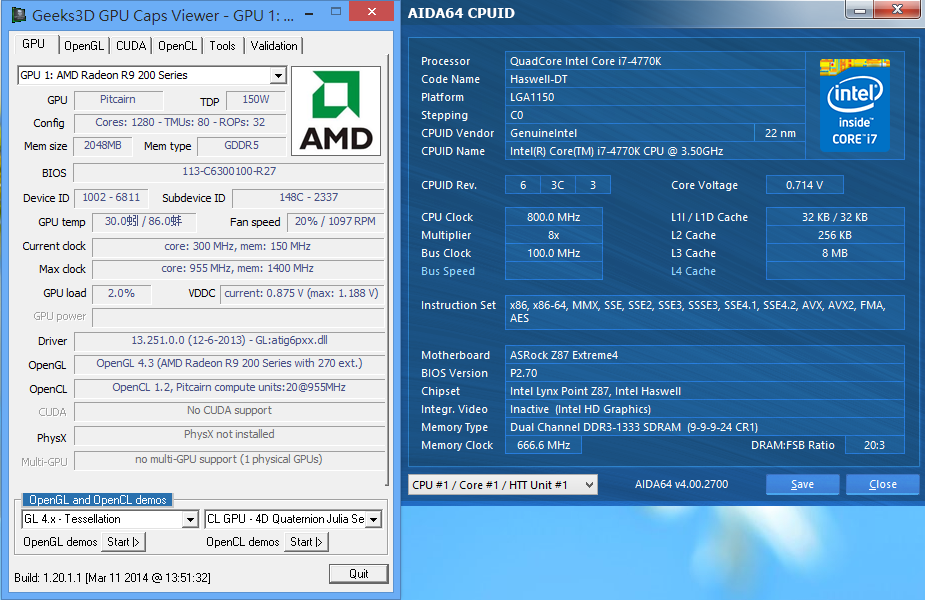
Task: Click the Bus Speed label link
Action: (448, 271)
